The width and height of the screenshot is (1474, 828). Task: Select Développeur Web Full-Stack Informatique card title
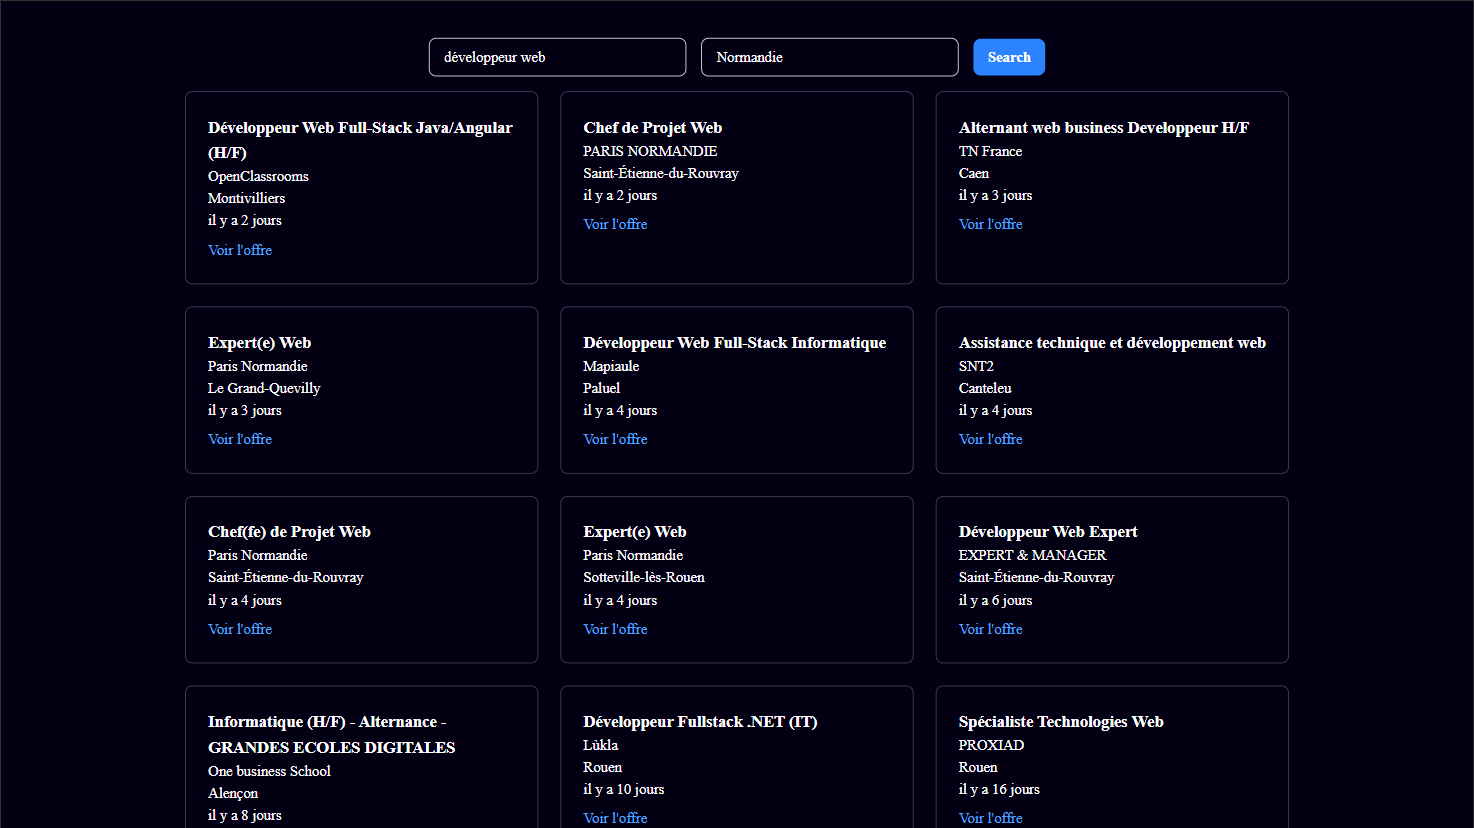coord(734,343)
